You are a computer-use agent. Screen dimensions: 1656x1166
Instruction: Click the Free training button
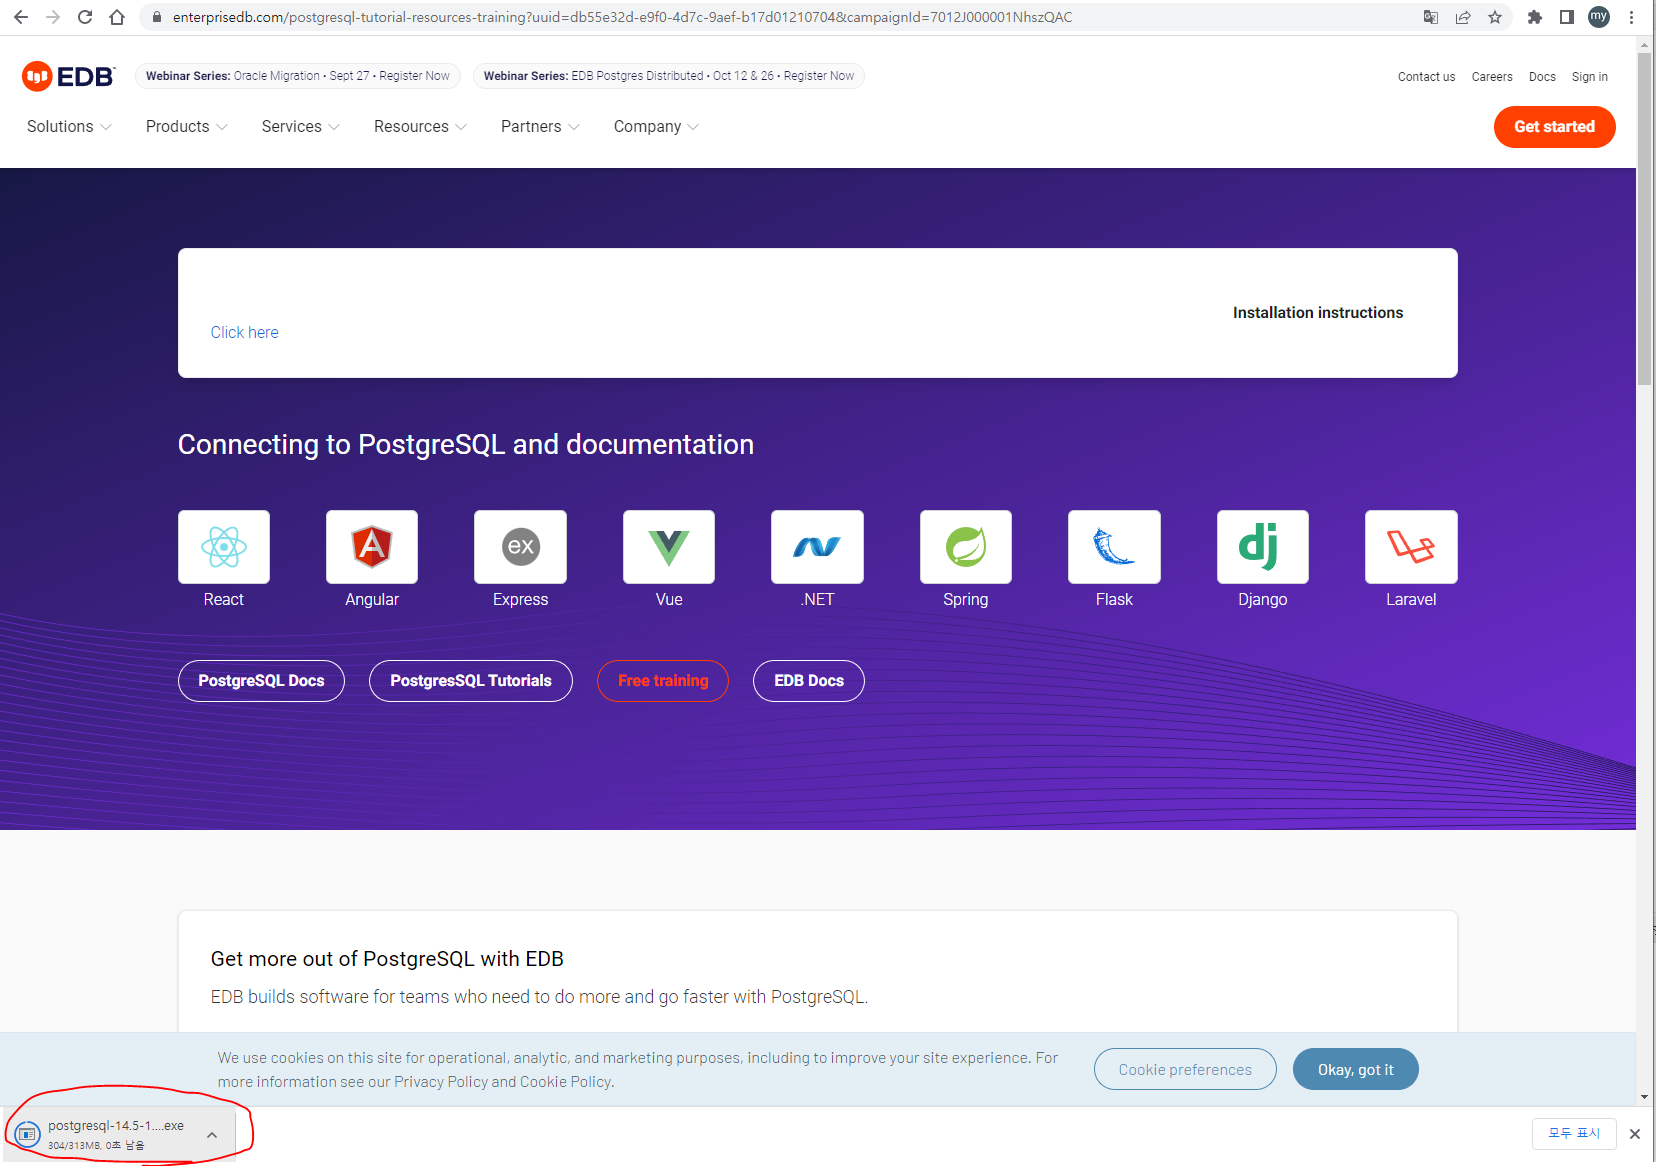(663, 681)
